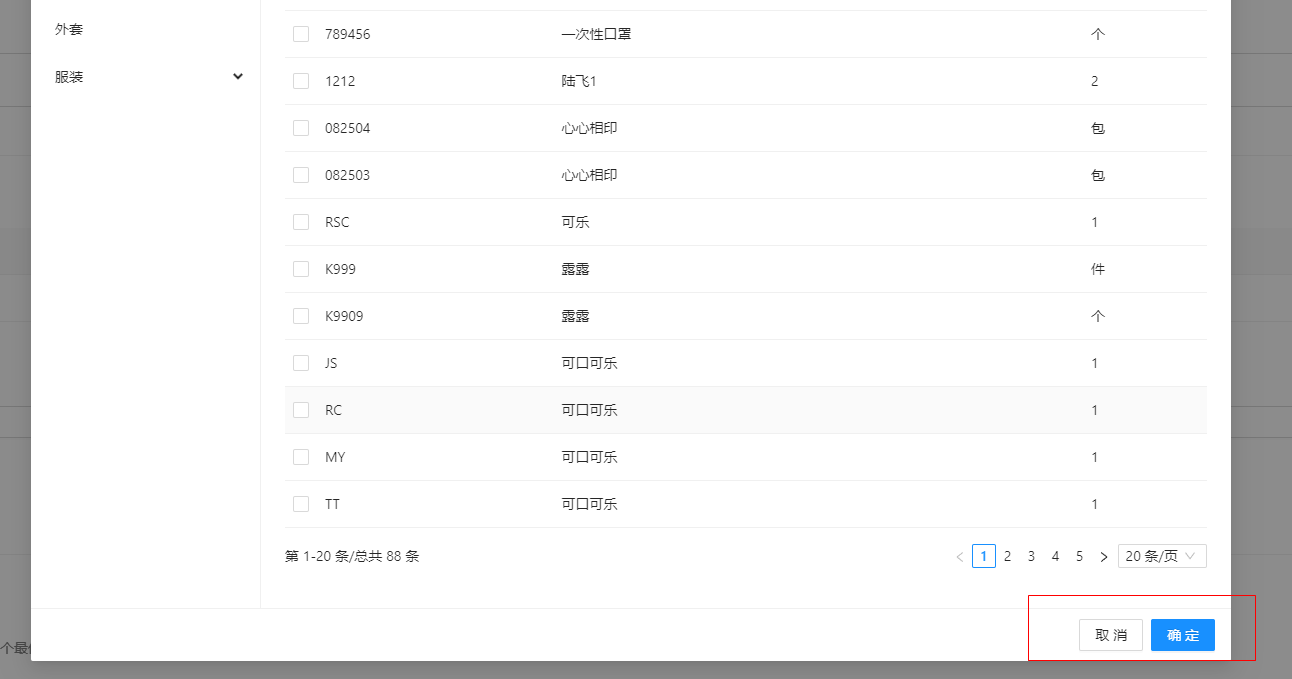Tick the checkbox for row 082503

[x=301, y=175]
